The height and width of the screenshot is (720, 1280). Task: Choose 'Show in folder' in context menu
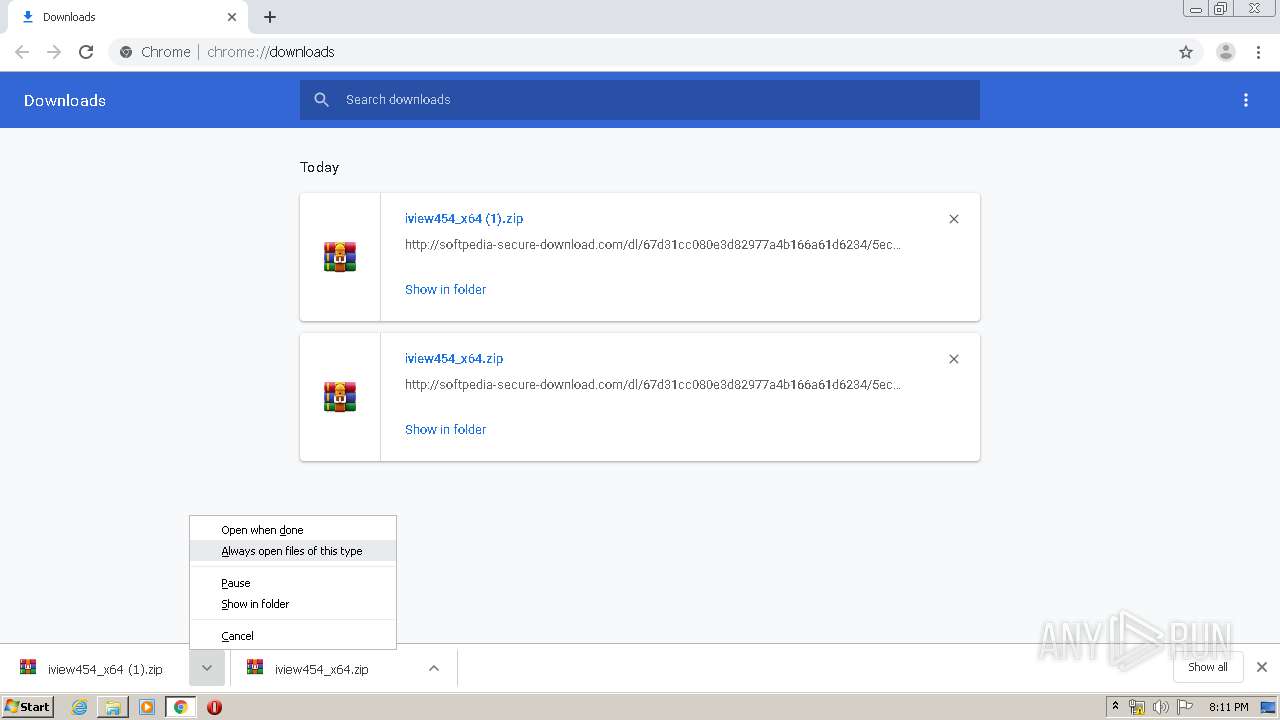[x=293, y=604]
